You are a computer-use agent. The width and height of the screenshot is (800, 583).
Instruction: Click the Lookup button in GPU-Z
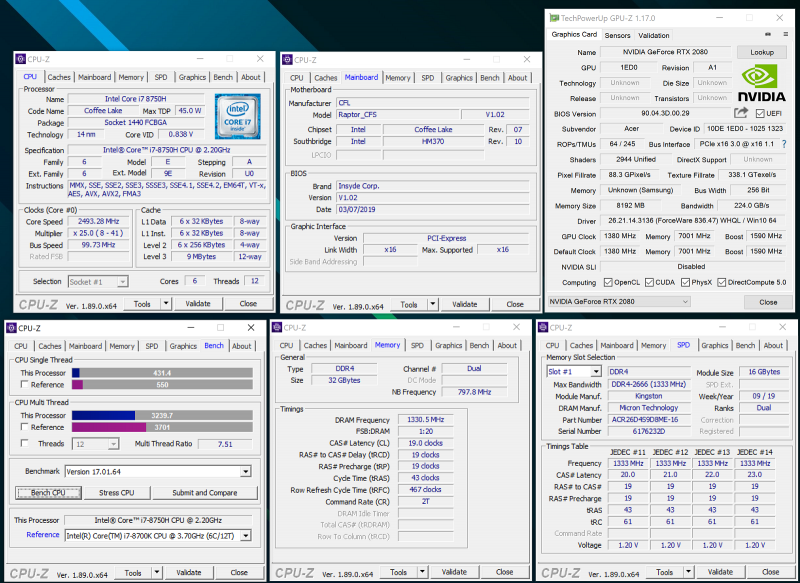pos(762,52)
